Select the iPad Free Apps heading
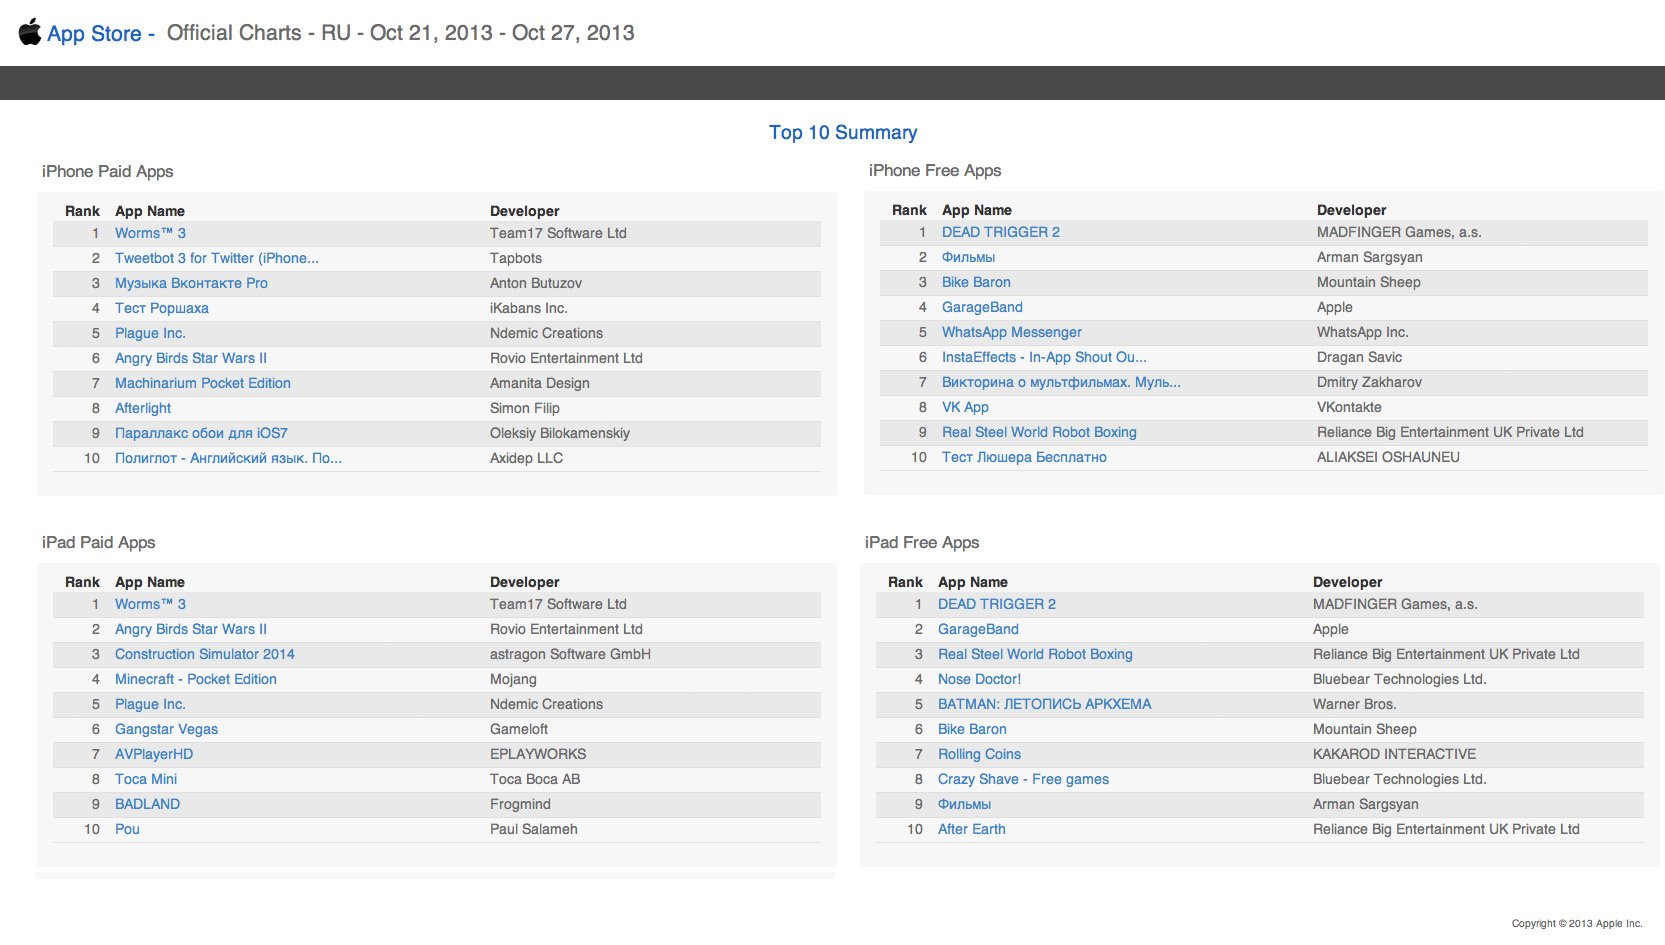The image size is (1665, 945). coord(921,542)
